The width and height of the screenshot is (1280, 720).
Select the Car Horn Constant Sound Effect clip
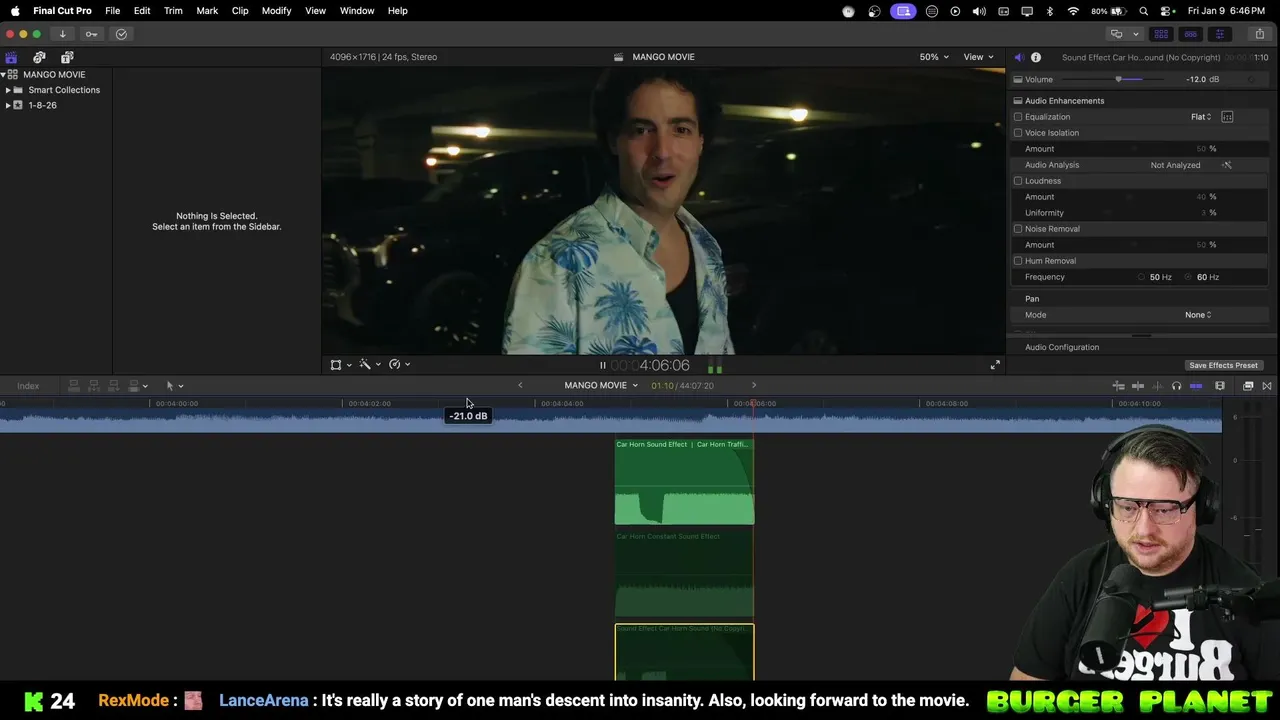click(684, 574)
